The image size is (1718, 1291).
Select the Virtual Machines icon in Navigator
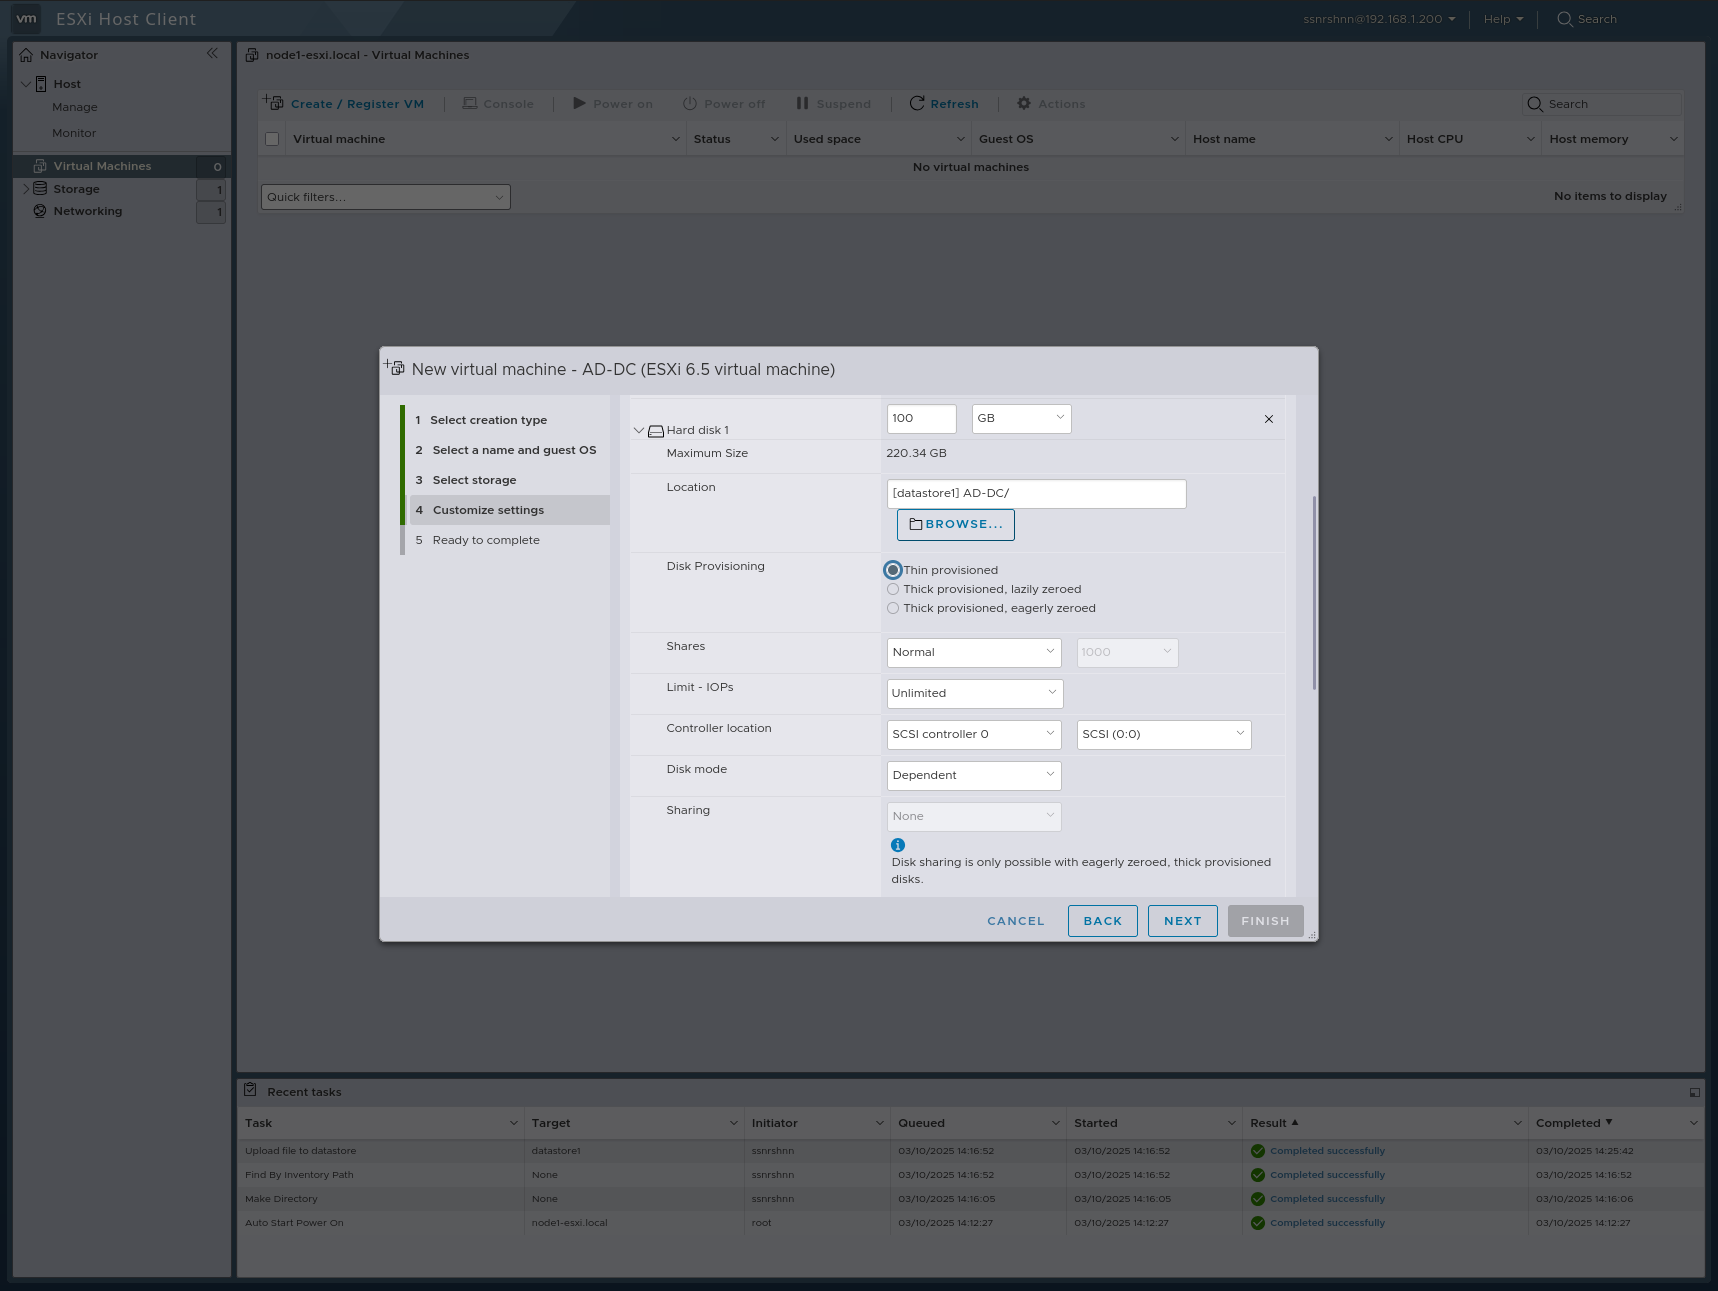(39, 165)
